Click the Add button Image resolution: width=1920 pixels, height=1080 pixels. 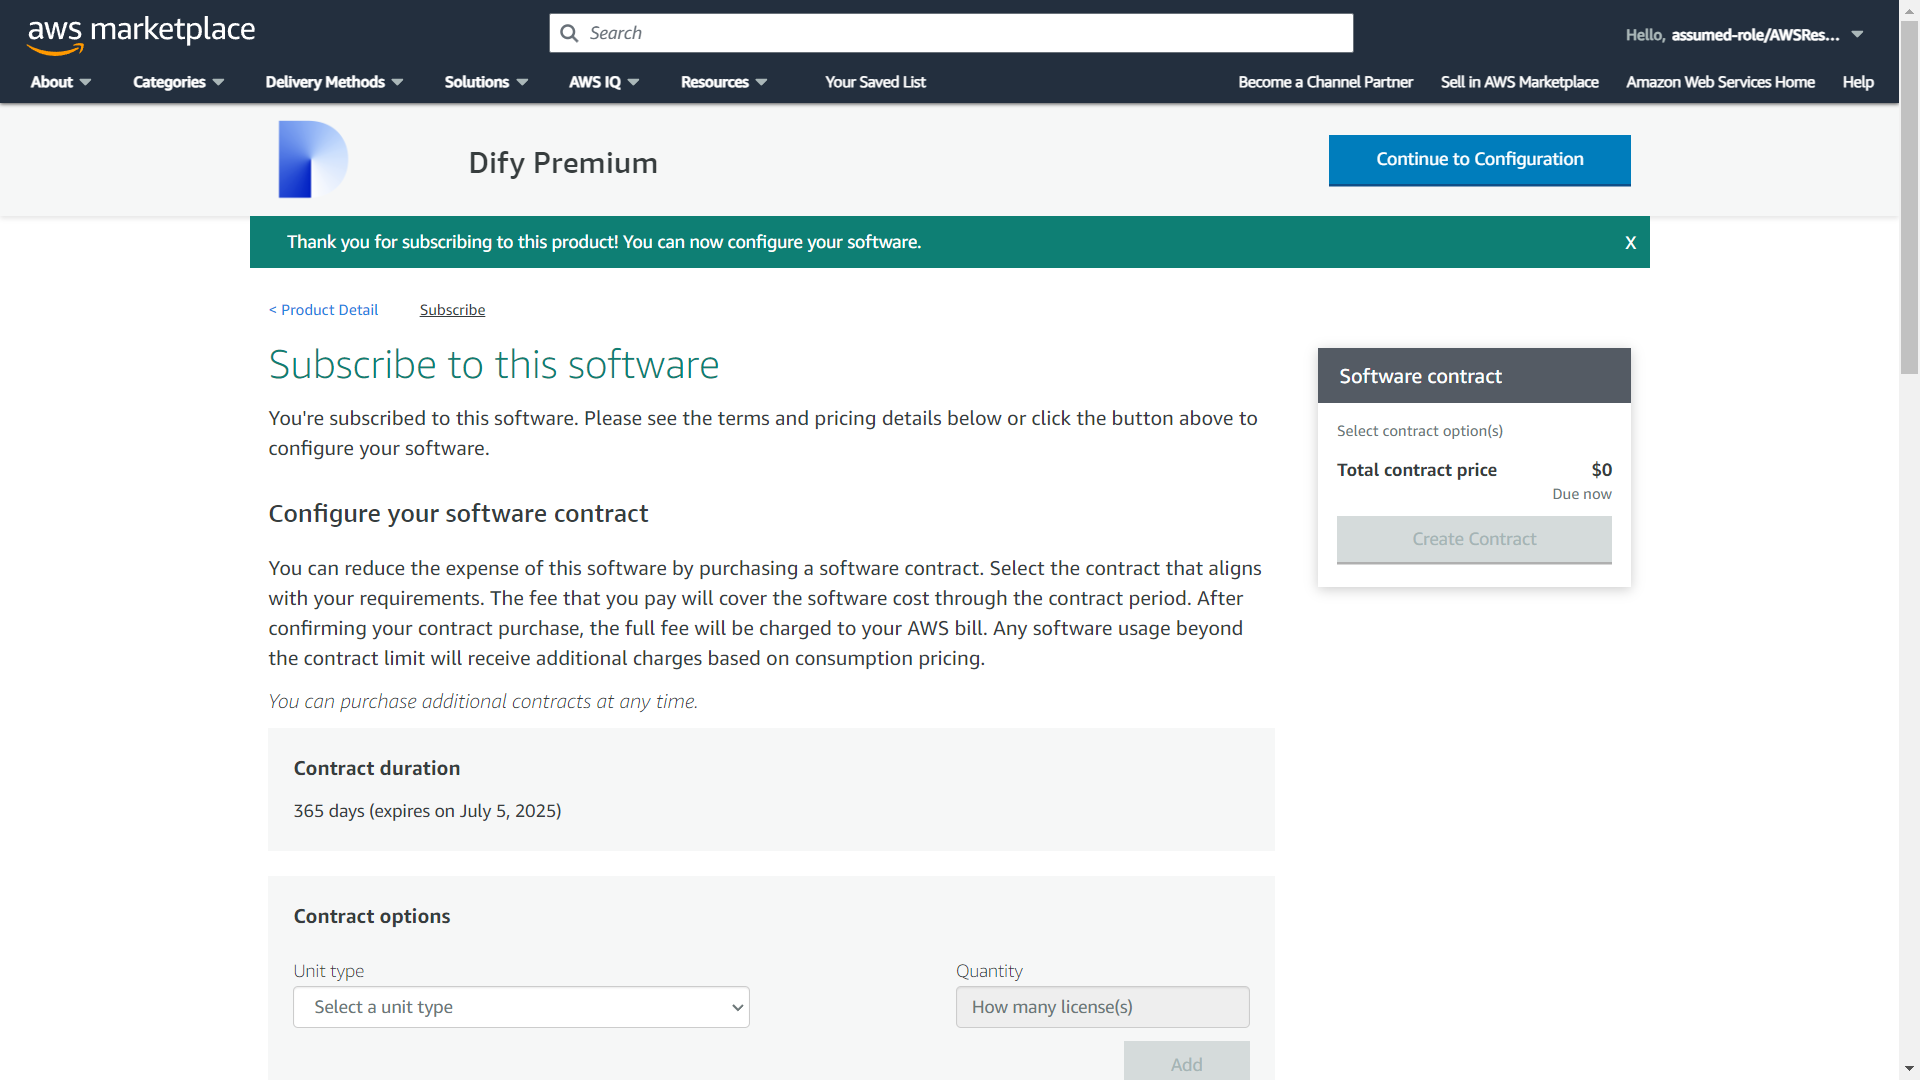tap(1186, 1063)
